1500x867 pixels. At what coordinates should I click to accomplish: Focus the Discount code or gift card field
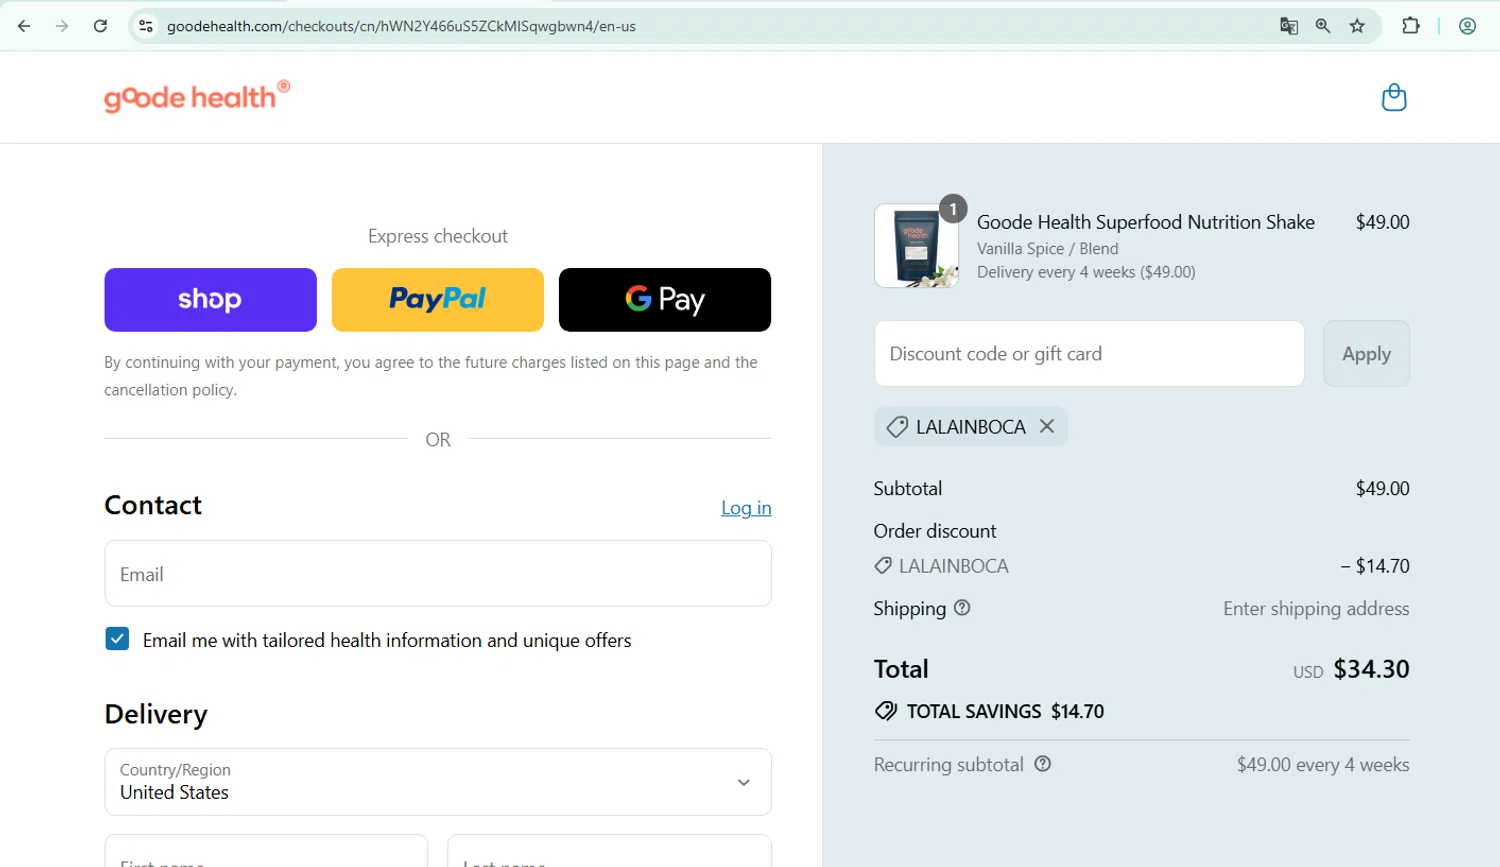click(x=1089, y=354)
